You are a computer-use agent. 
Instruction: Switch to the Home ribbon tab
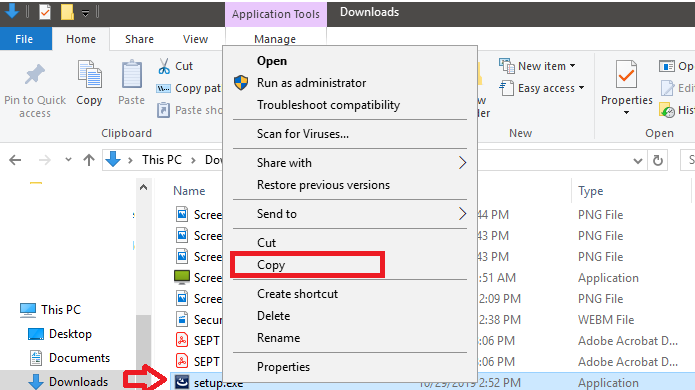click(81, 39)
